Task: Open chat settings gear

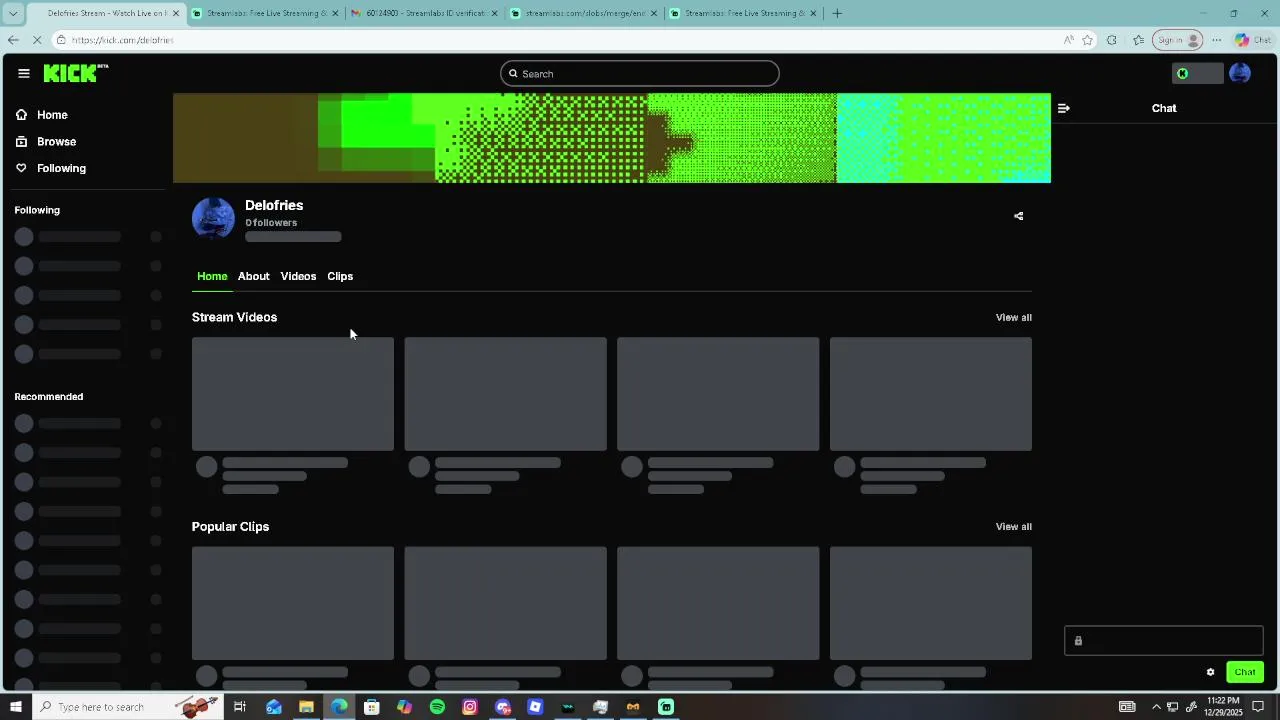Action: coord(1210,672)
